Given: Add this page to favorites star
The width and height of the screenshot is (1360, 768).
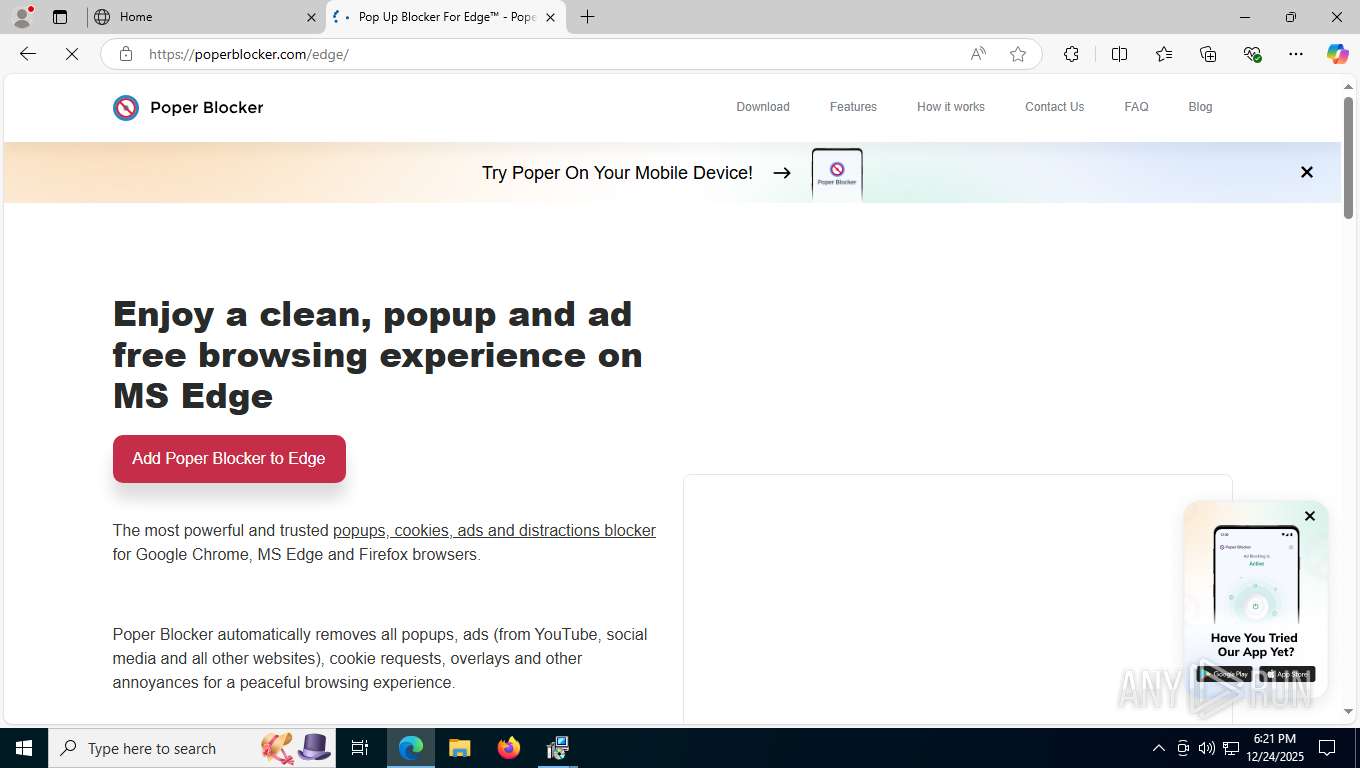Looking at the screenshot, I should coord(1018,54).
